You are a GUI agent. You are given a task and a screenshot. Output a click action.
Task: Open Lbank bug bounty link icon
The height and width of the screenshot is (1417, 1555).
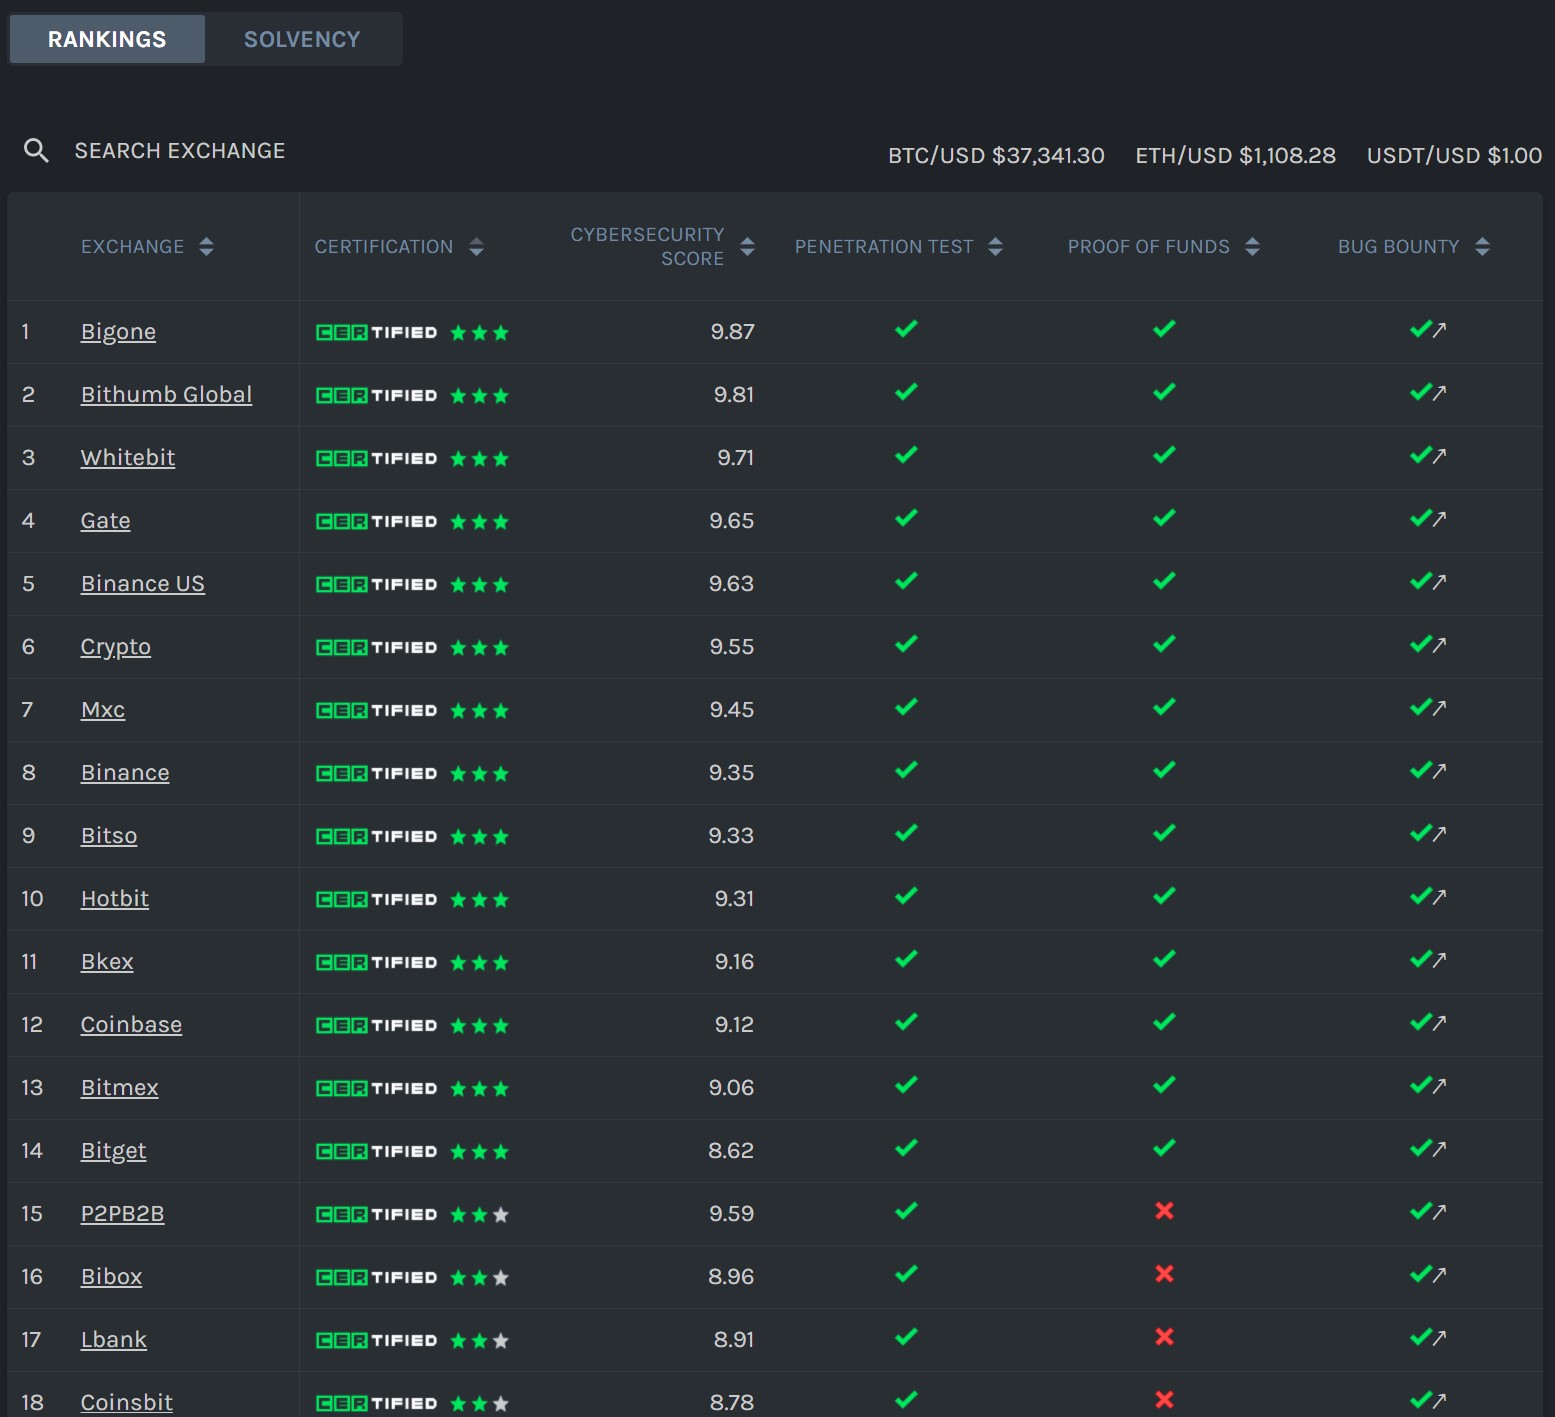click(1440, 1338)
